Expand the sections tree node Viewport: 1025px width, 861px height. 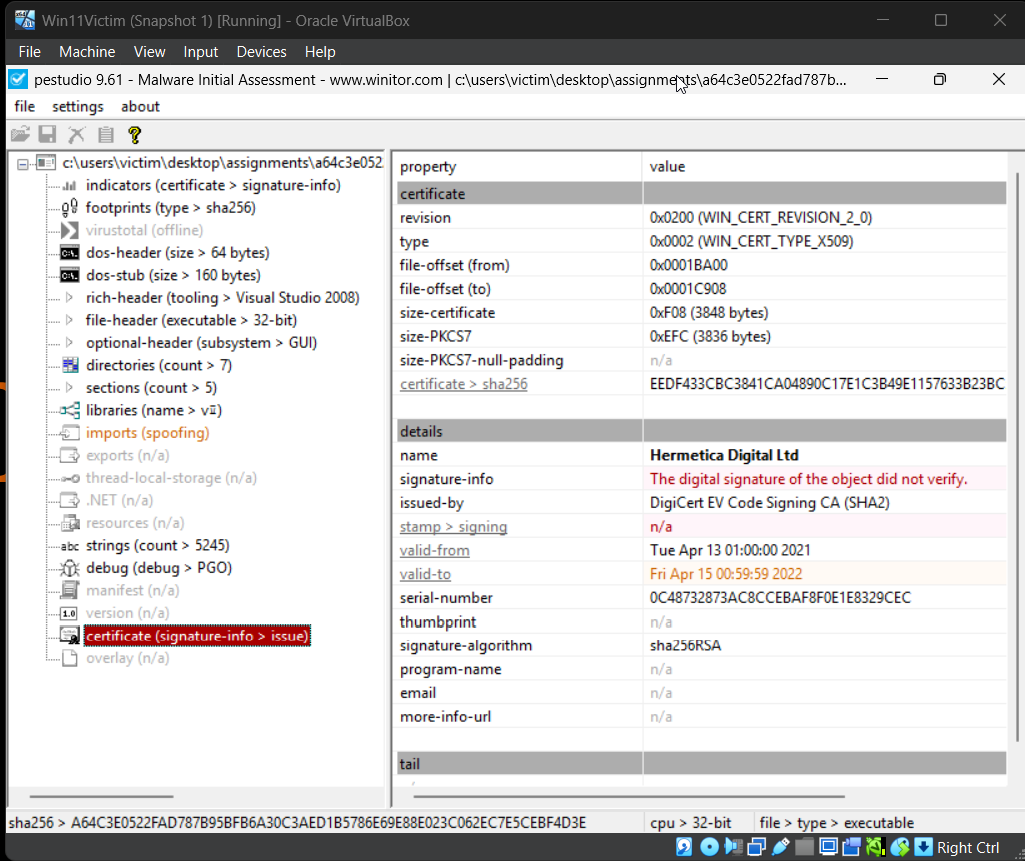coord(69,388)
